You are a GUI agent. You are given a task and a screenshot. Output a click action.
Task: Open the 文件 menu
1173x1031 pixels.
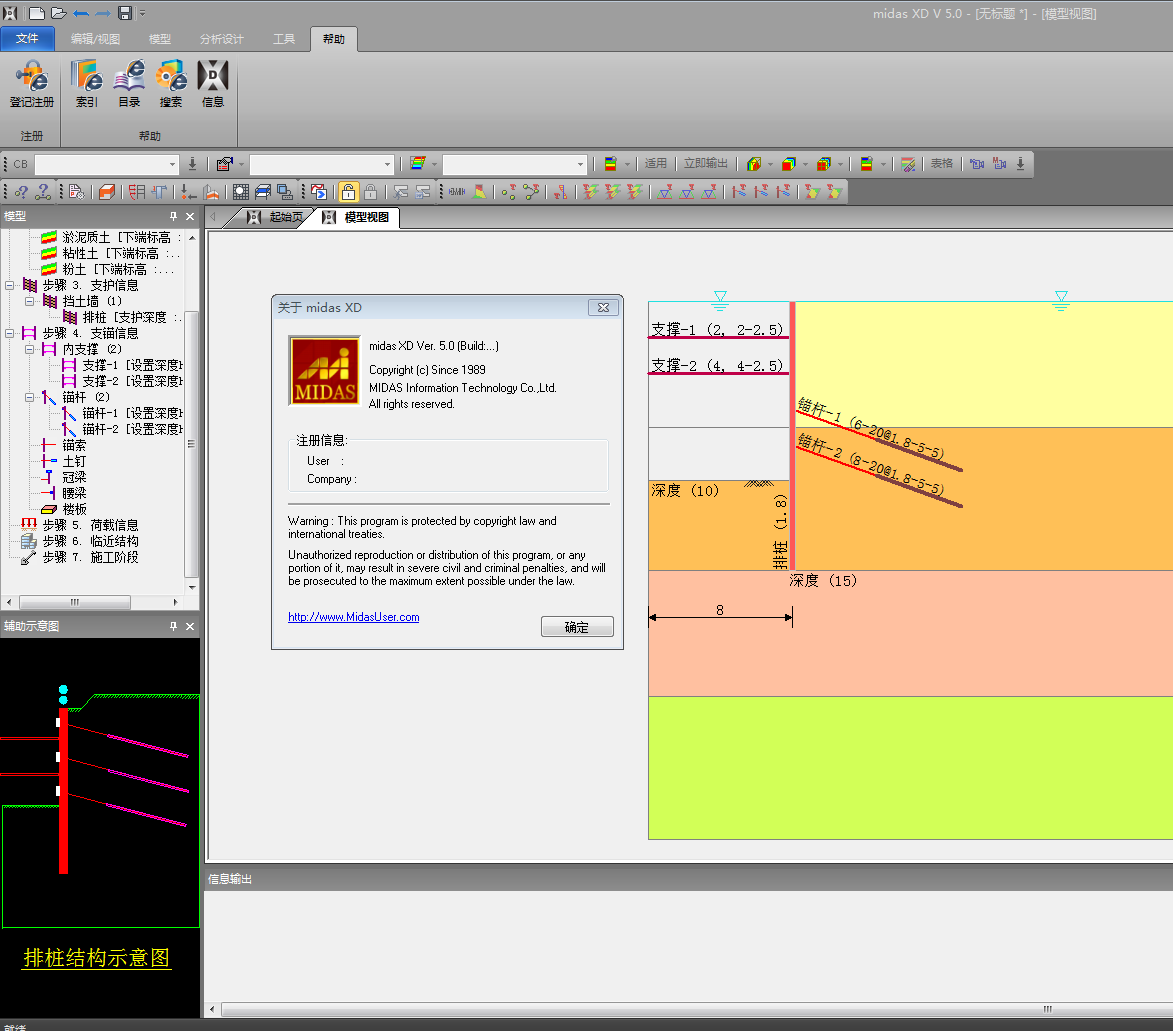[27, 38]
